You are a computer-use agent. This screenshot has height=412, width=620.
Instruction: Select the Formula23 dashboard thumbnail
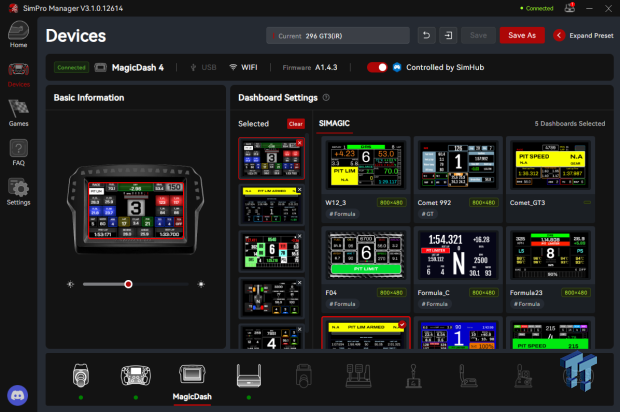550,255
